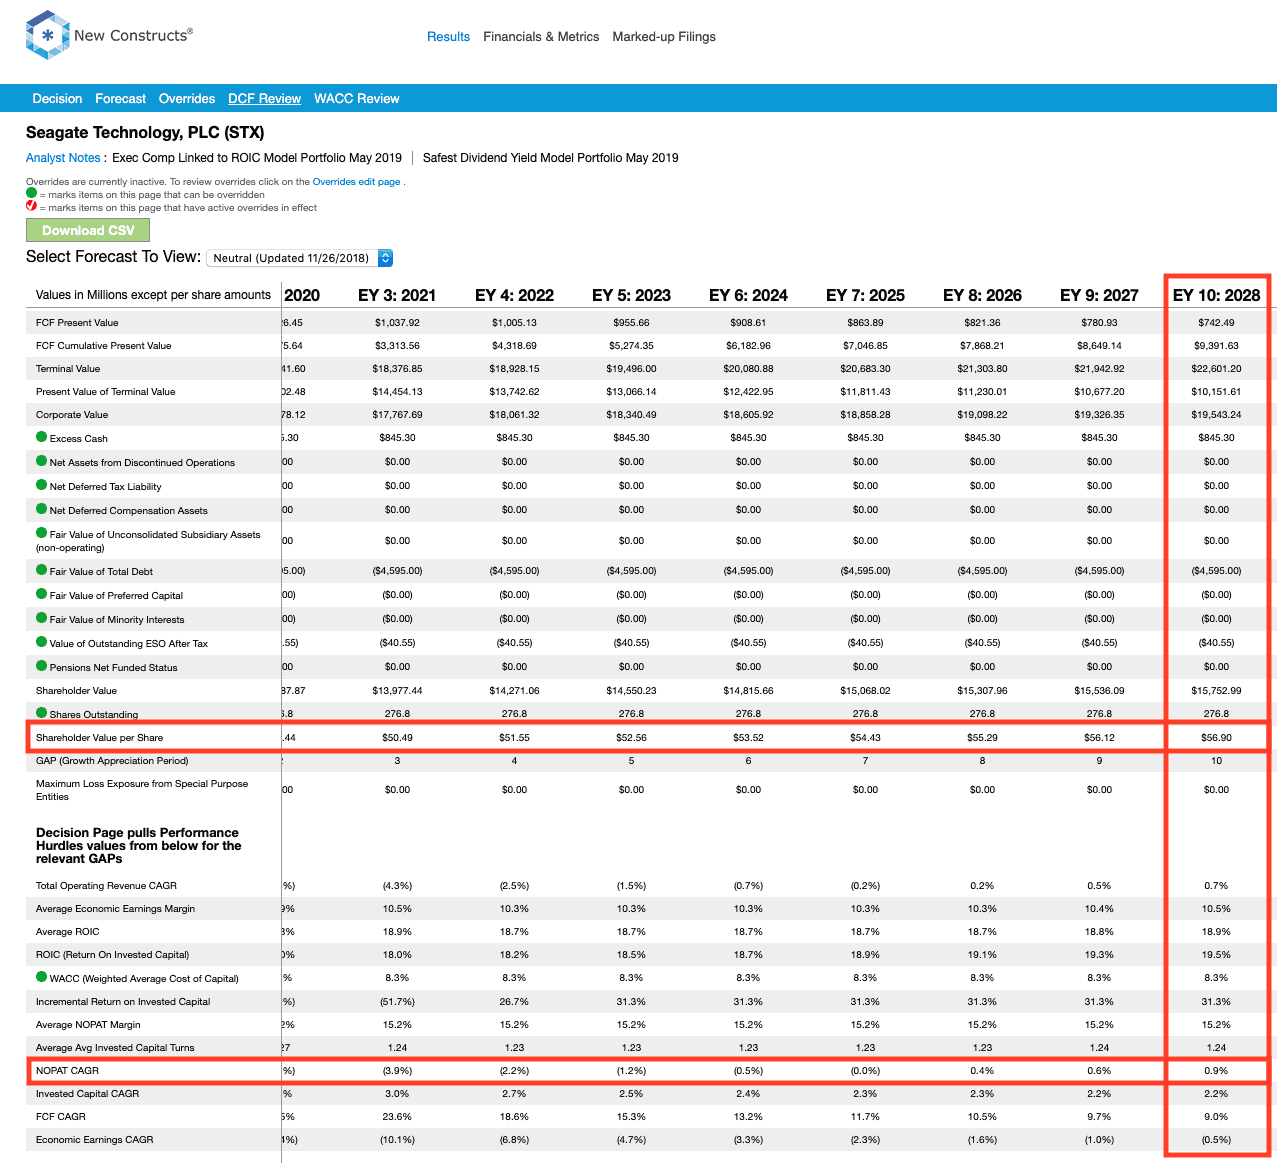Click green override dot beside Excess Cash
1277x1163 pixels.
[x=42, y=437]
